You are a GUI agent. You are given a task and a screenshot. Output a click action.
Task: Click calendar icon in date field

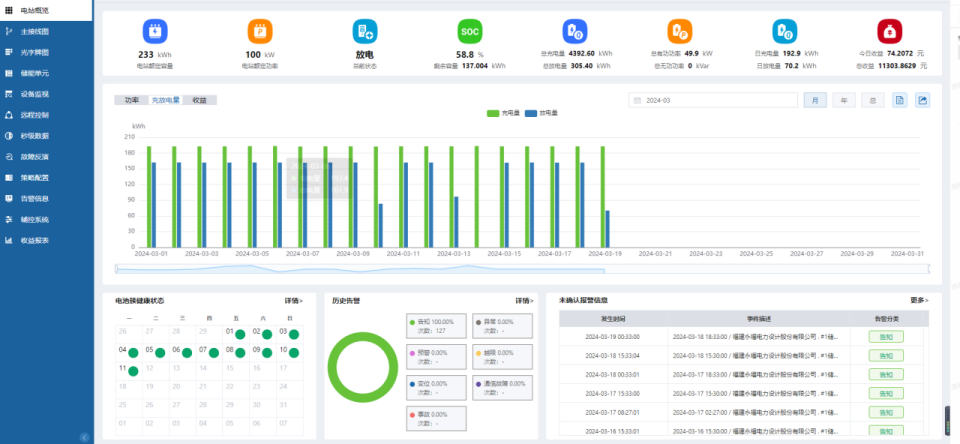[x=637, y=100]
